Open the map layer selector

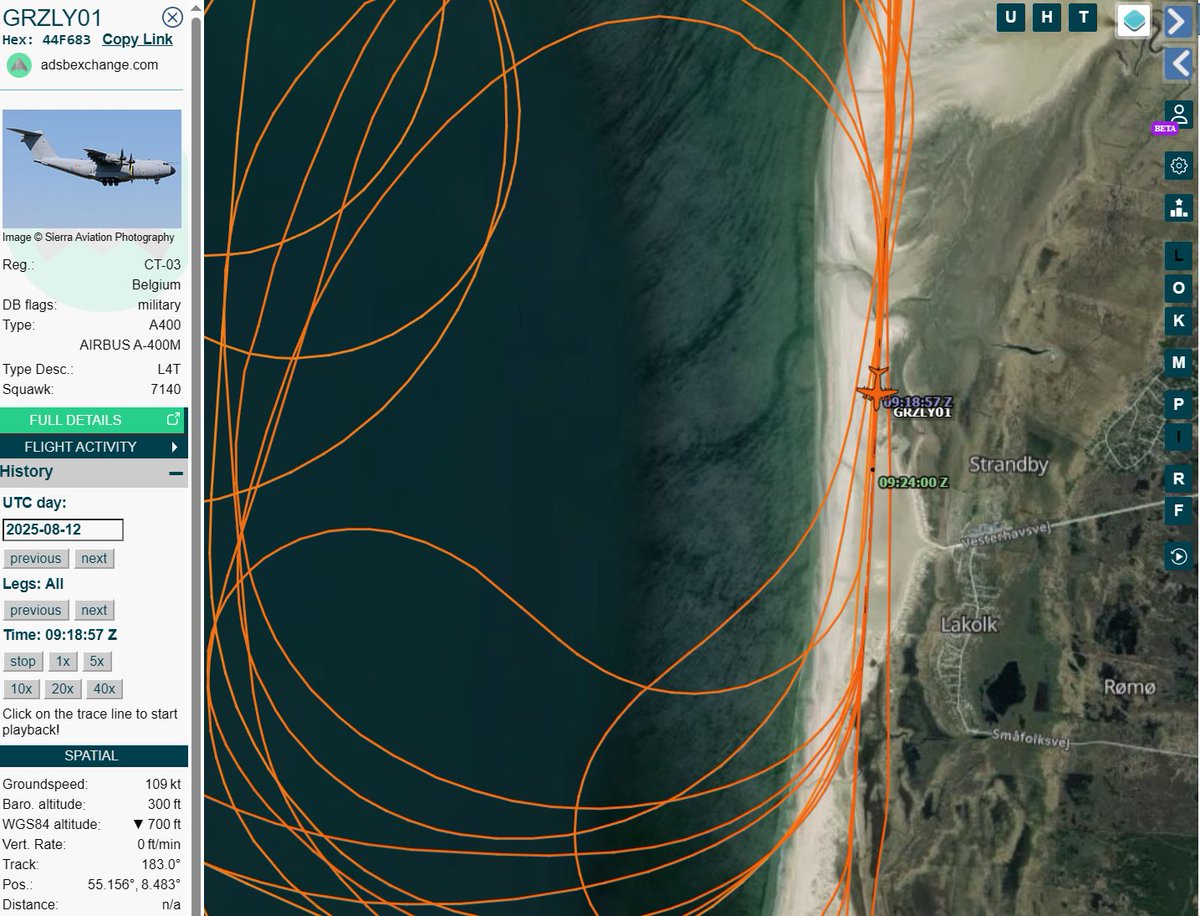(x=1133, y=20)
